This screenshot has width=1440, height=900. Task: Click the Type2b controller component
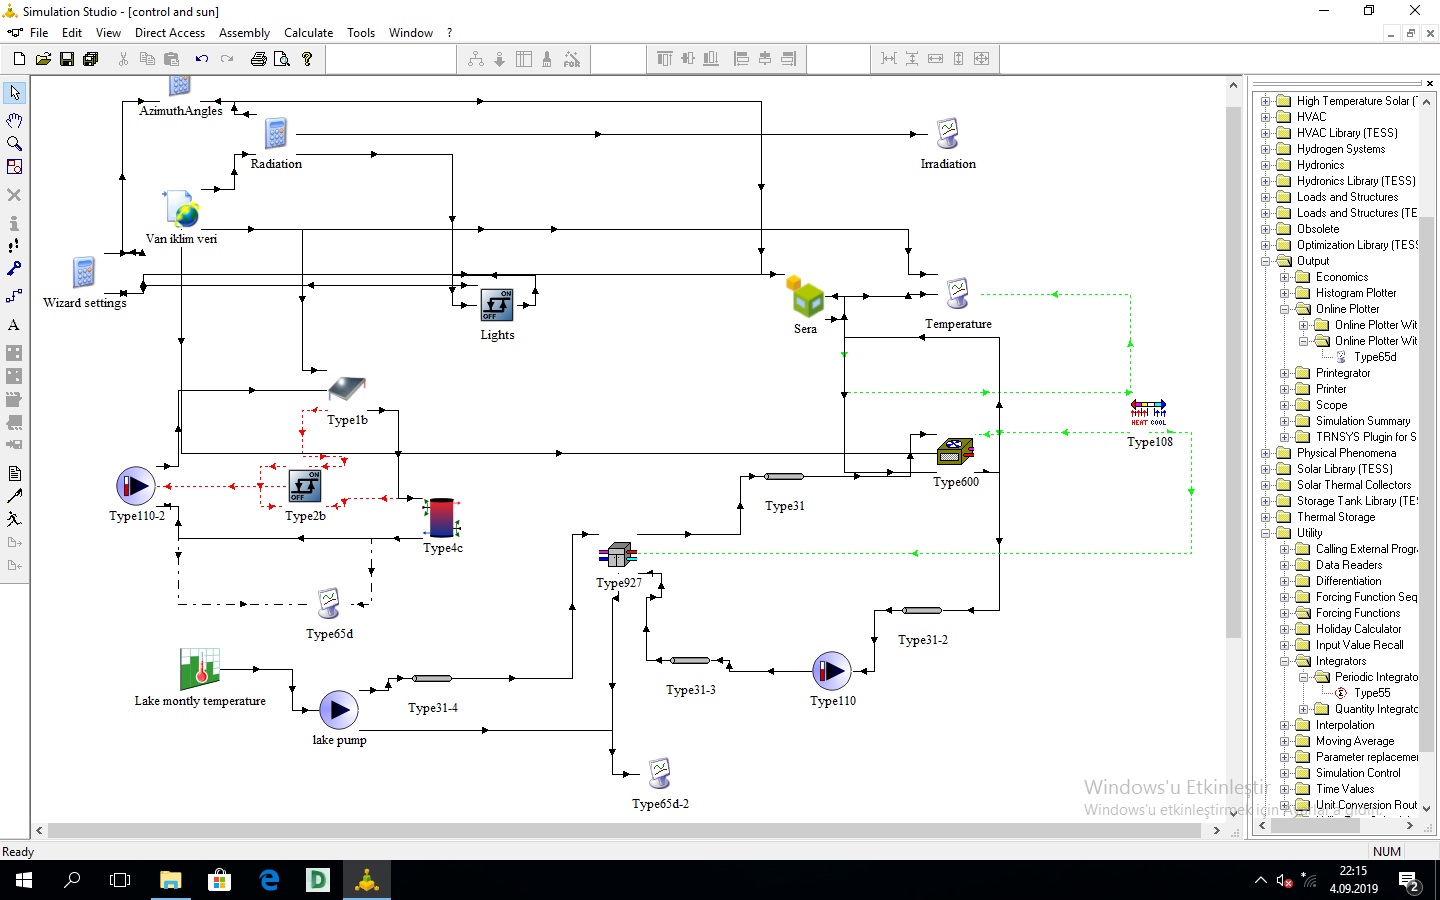point(305,486)
